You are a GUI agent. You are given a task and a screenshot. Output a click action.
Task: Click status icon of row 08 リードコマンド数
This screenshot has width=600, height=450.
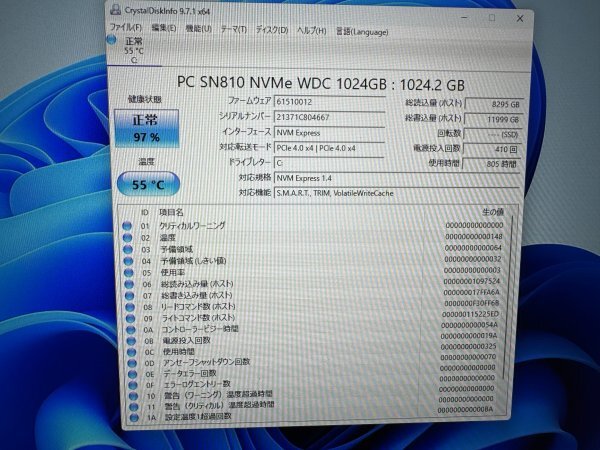click(x=130, y=307)
